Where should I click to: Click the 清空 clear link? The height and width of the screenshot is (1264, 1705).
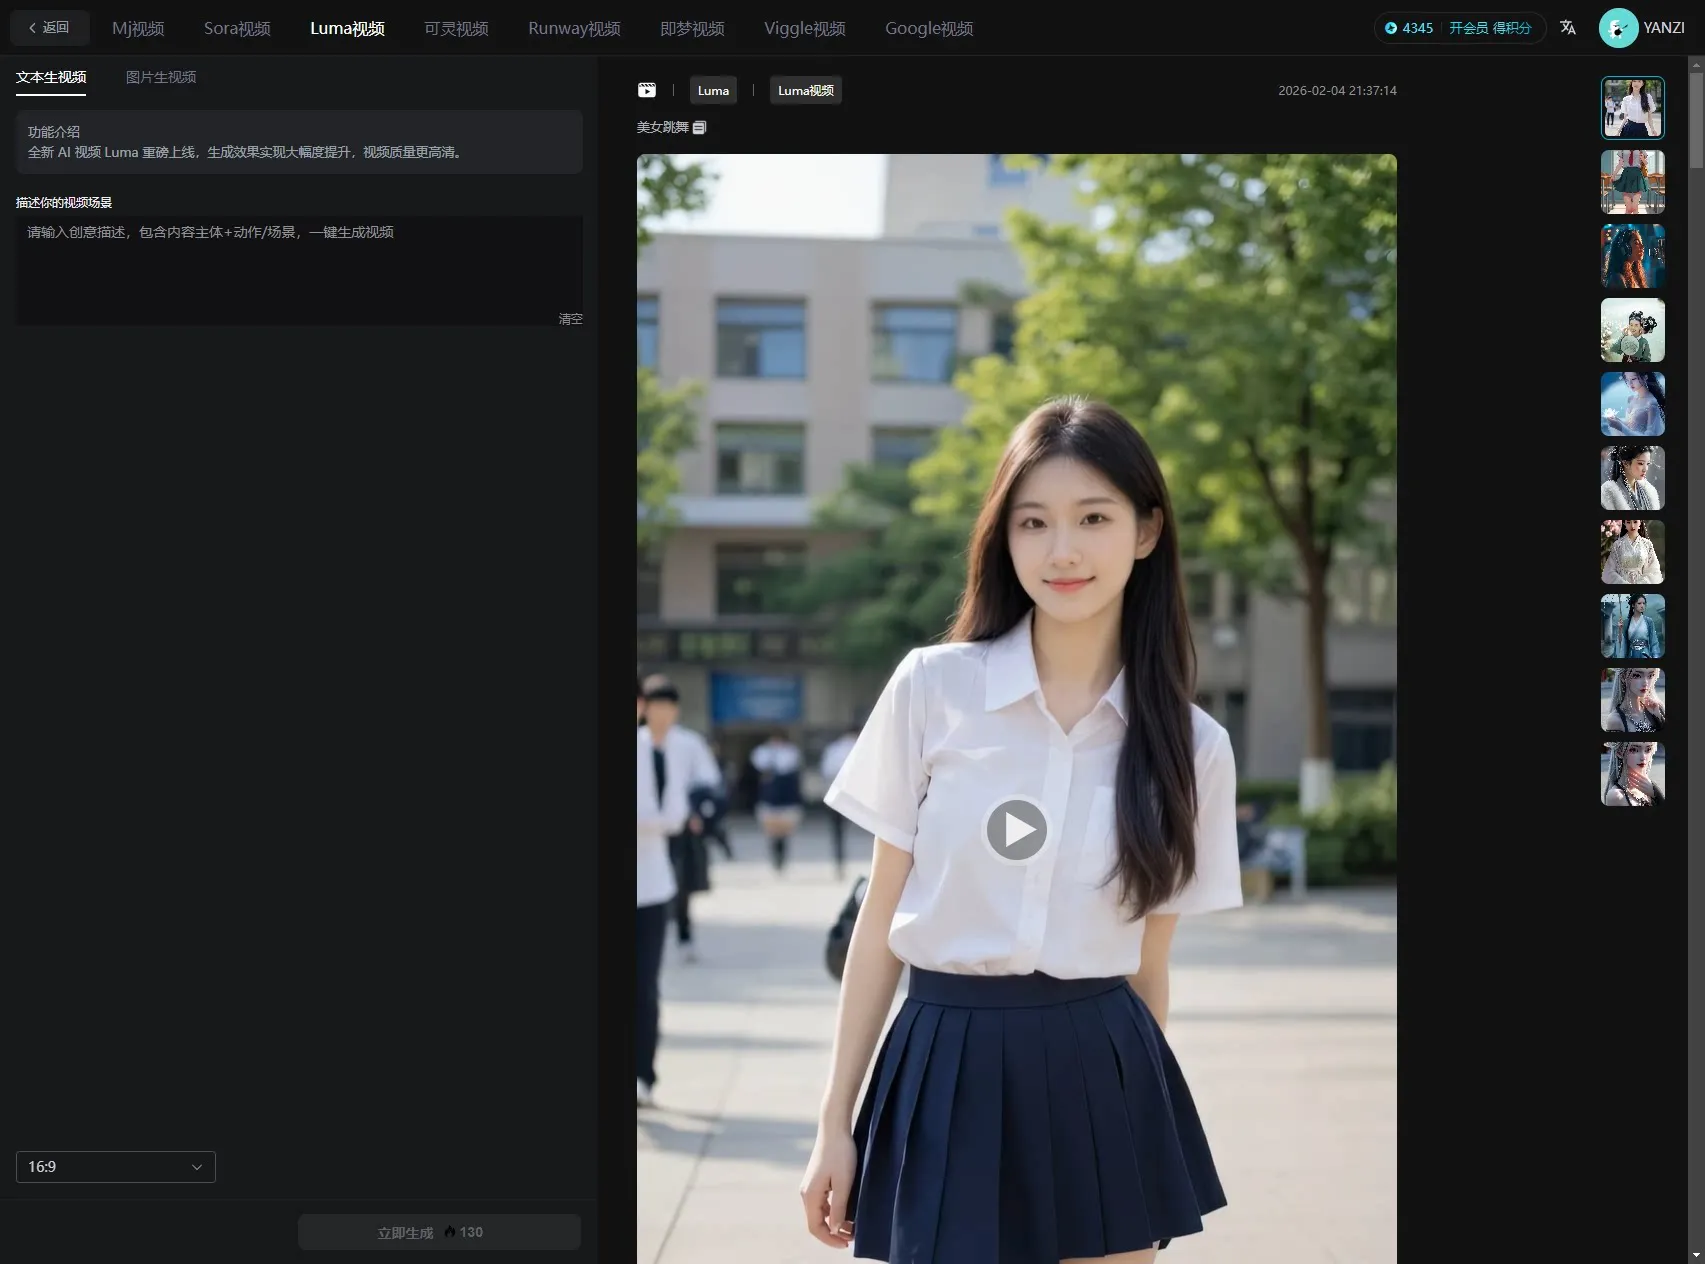(x=570, y=318)
